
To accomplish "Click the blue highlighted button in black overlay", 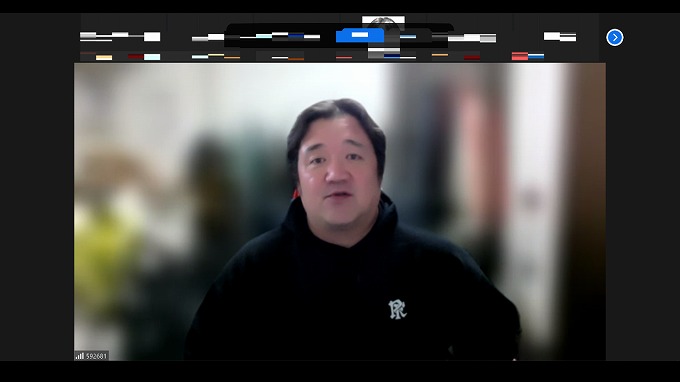I will [360, 36].
